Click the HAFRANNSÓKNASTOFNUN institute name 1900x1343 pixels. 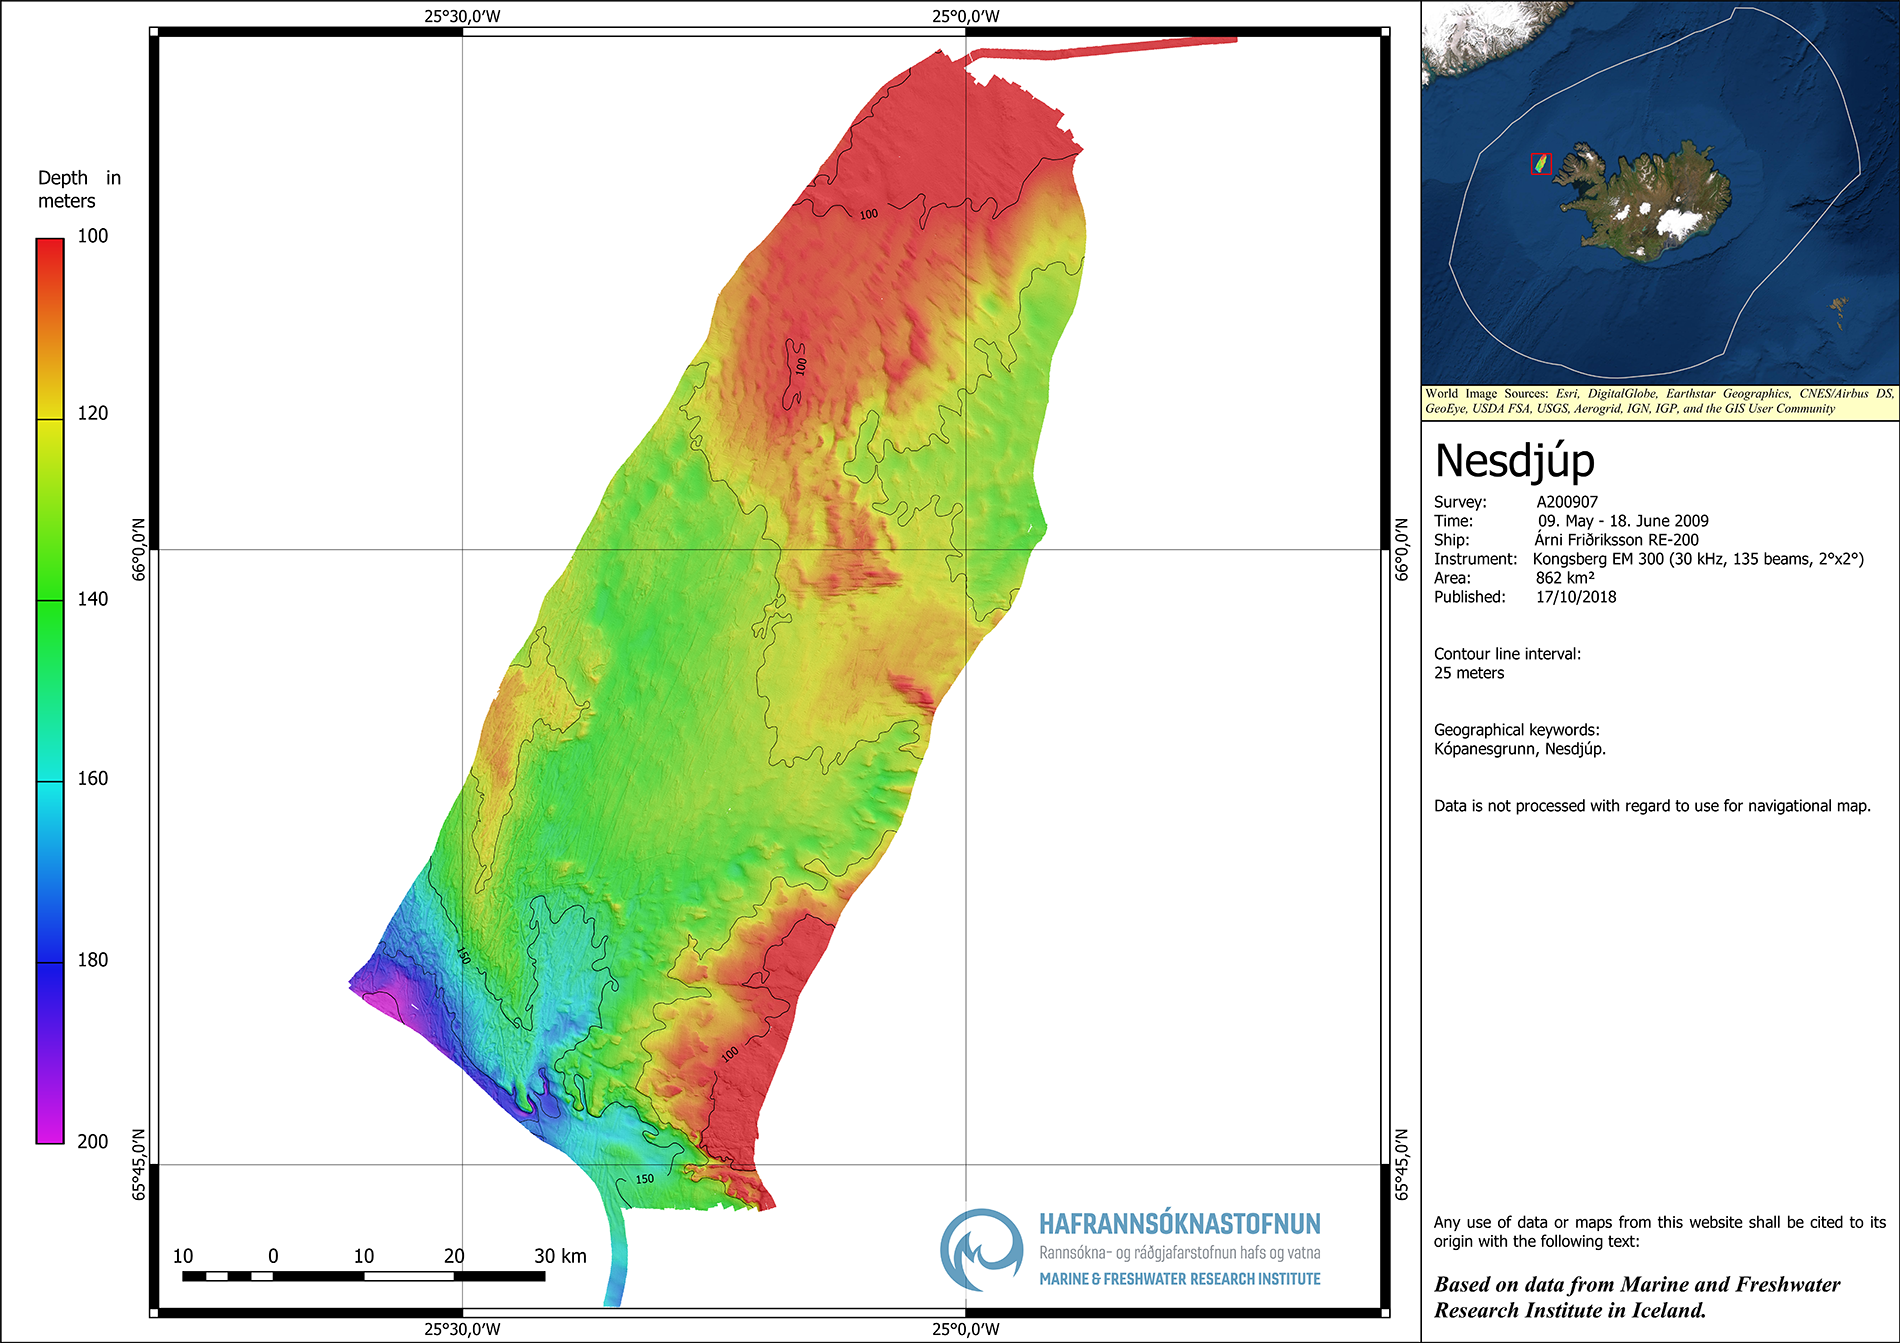1179,1224
